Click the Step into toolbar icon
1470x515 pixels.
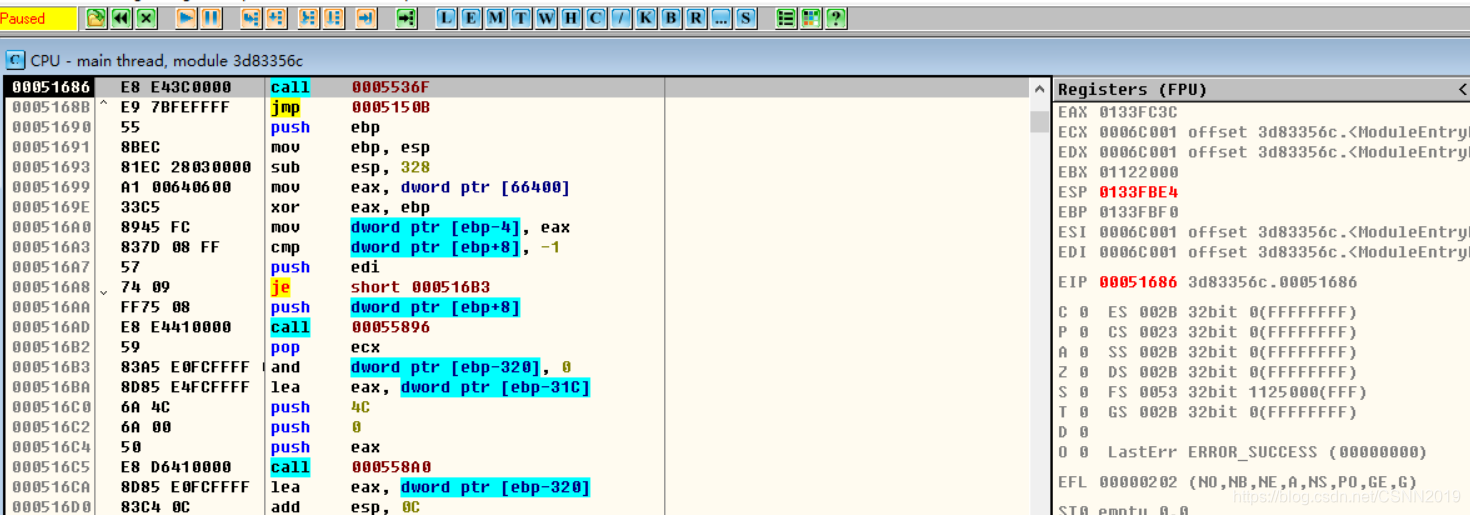(x=251, y=18)
